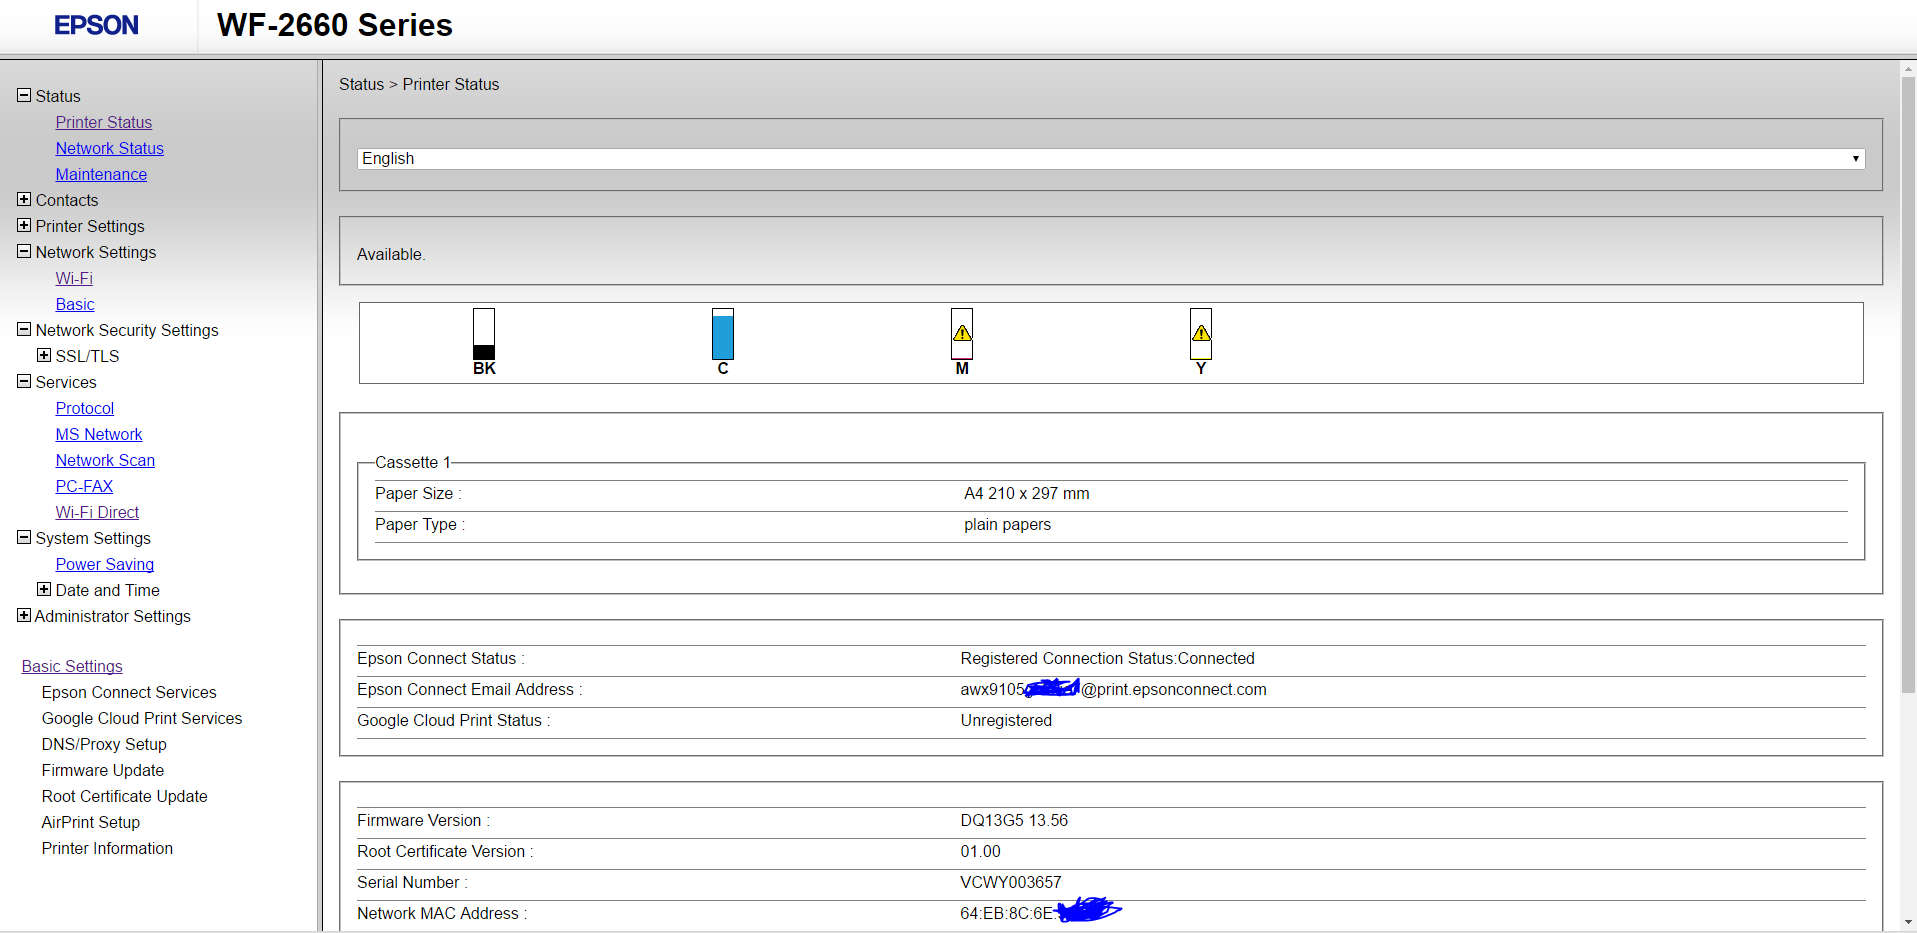
Task: Select Google Cloud Print Services entry
Action: (x=142, y=718)
